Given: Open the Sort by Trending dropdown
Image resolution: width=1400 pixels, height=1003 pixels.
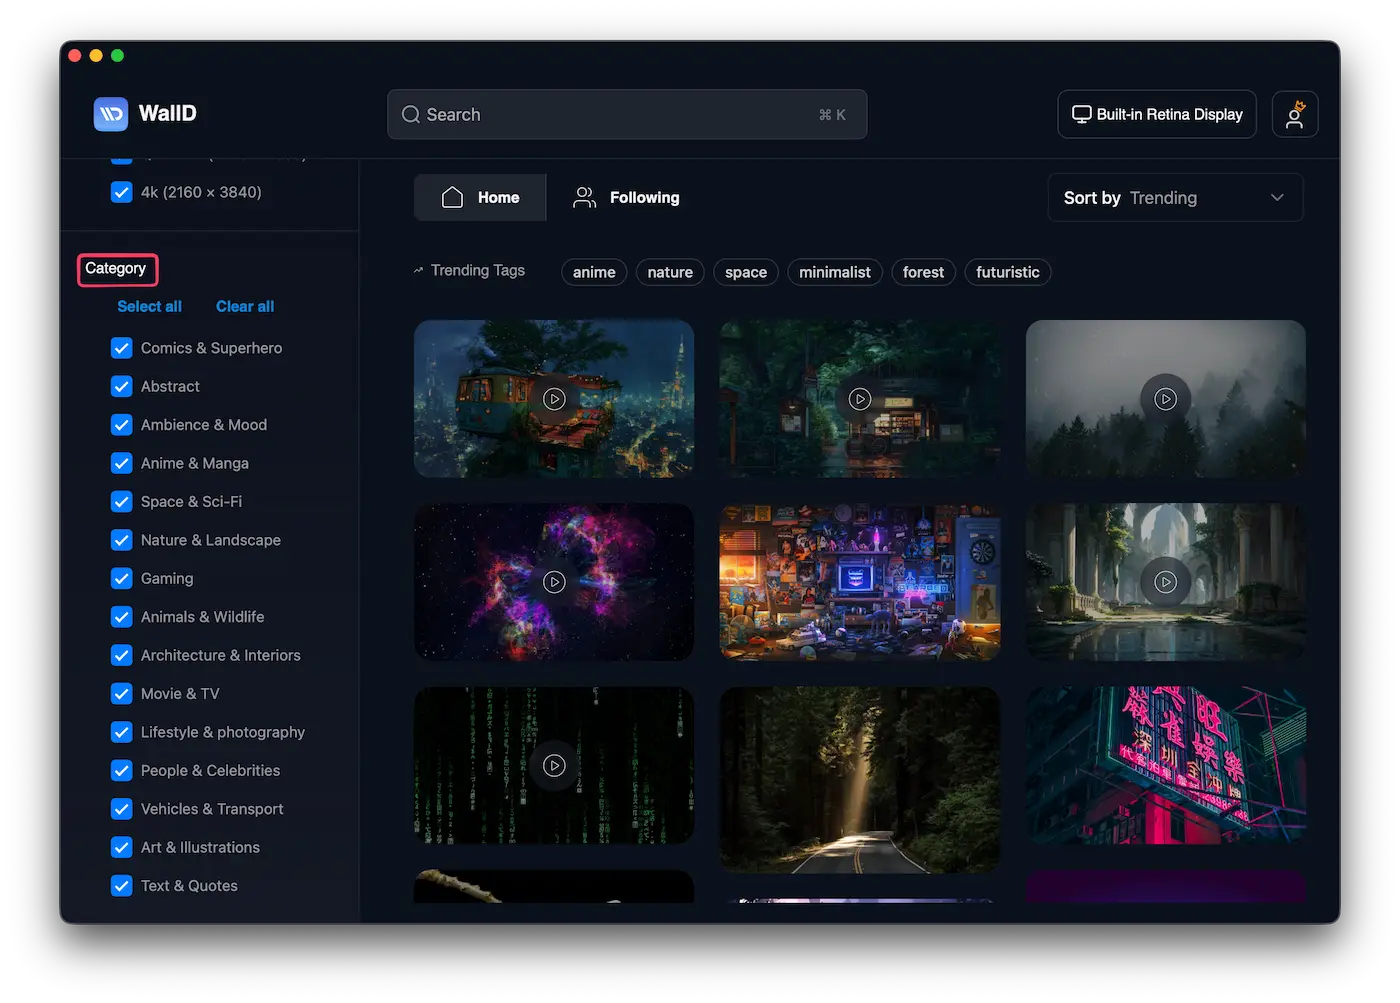Looking at the screenshot, I should (1175, 198).
